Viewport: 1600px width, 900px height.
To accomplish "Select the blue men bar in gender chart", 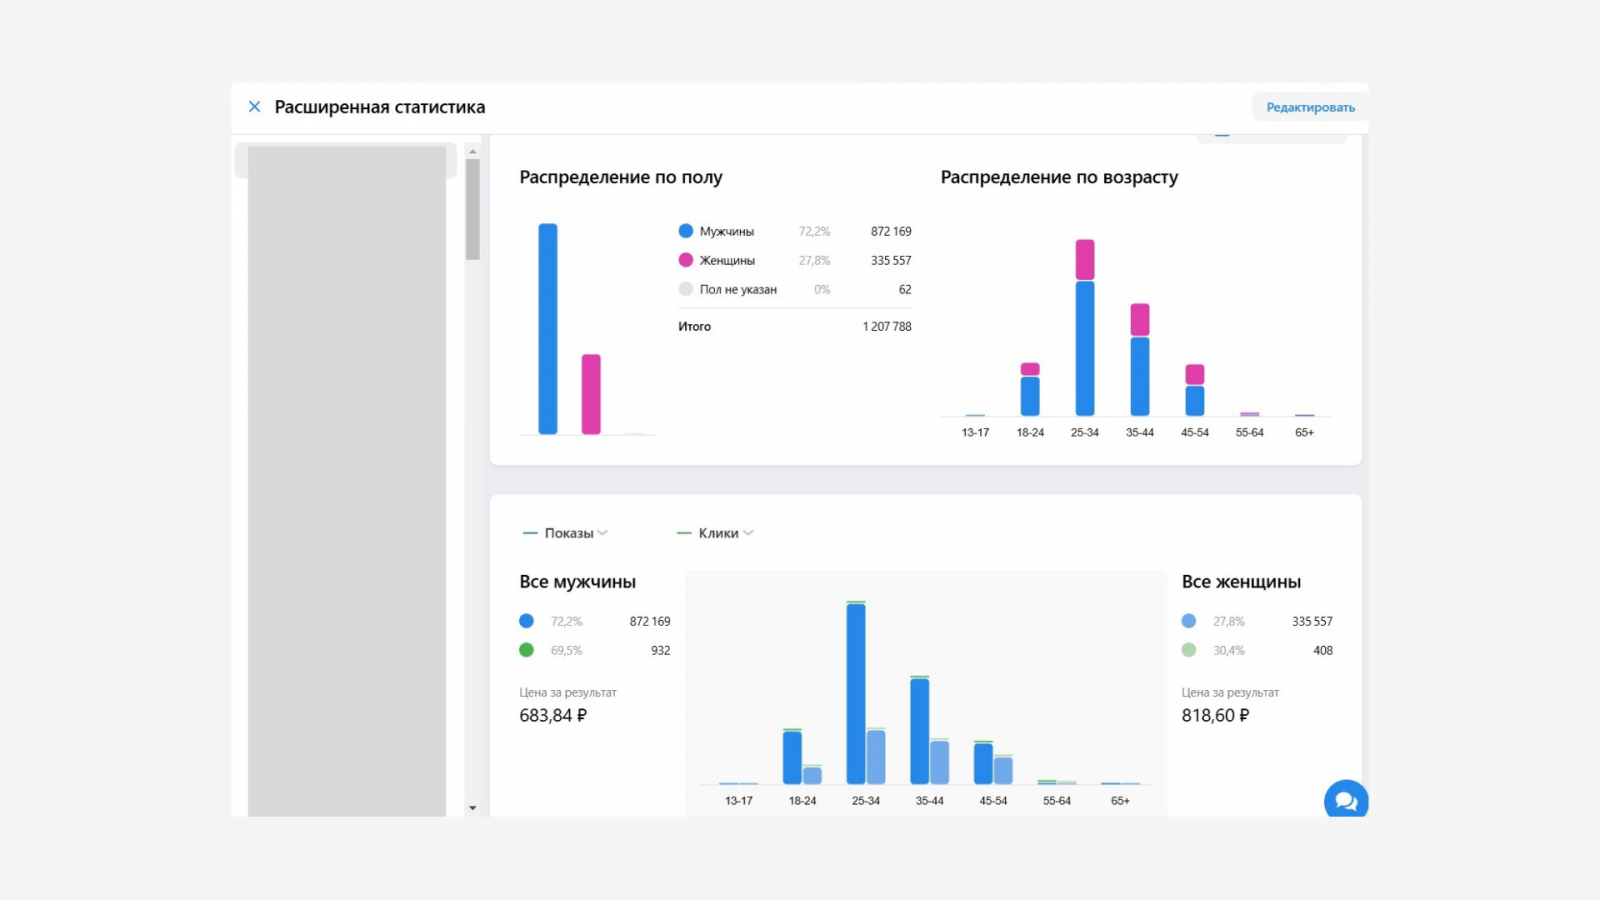I will pos(548,329).
